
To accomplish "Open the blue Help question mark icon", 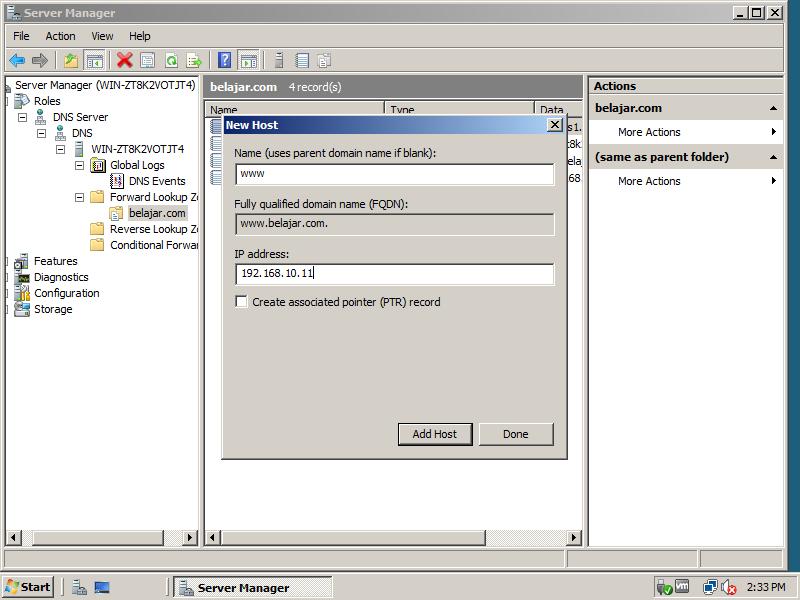I will click(x=224, y=61).
